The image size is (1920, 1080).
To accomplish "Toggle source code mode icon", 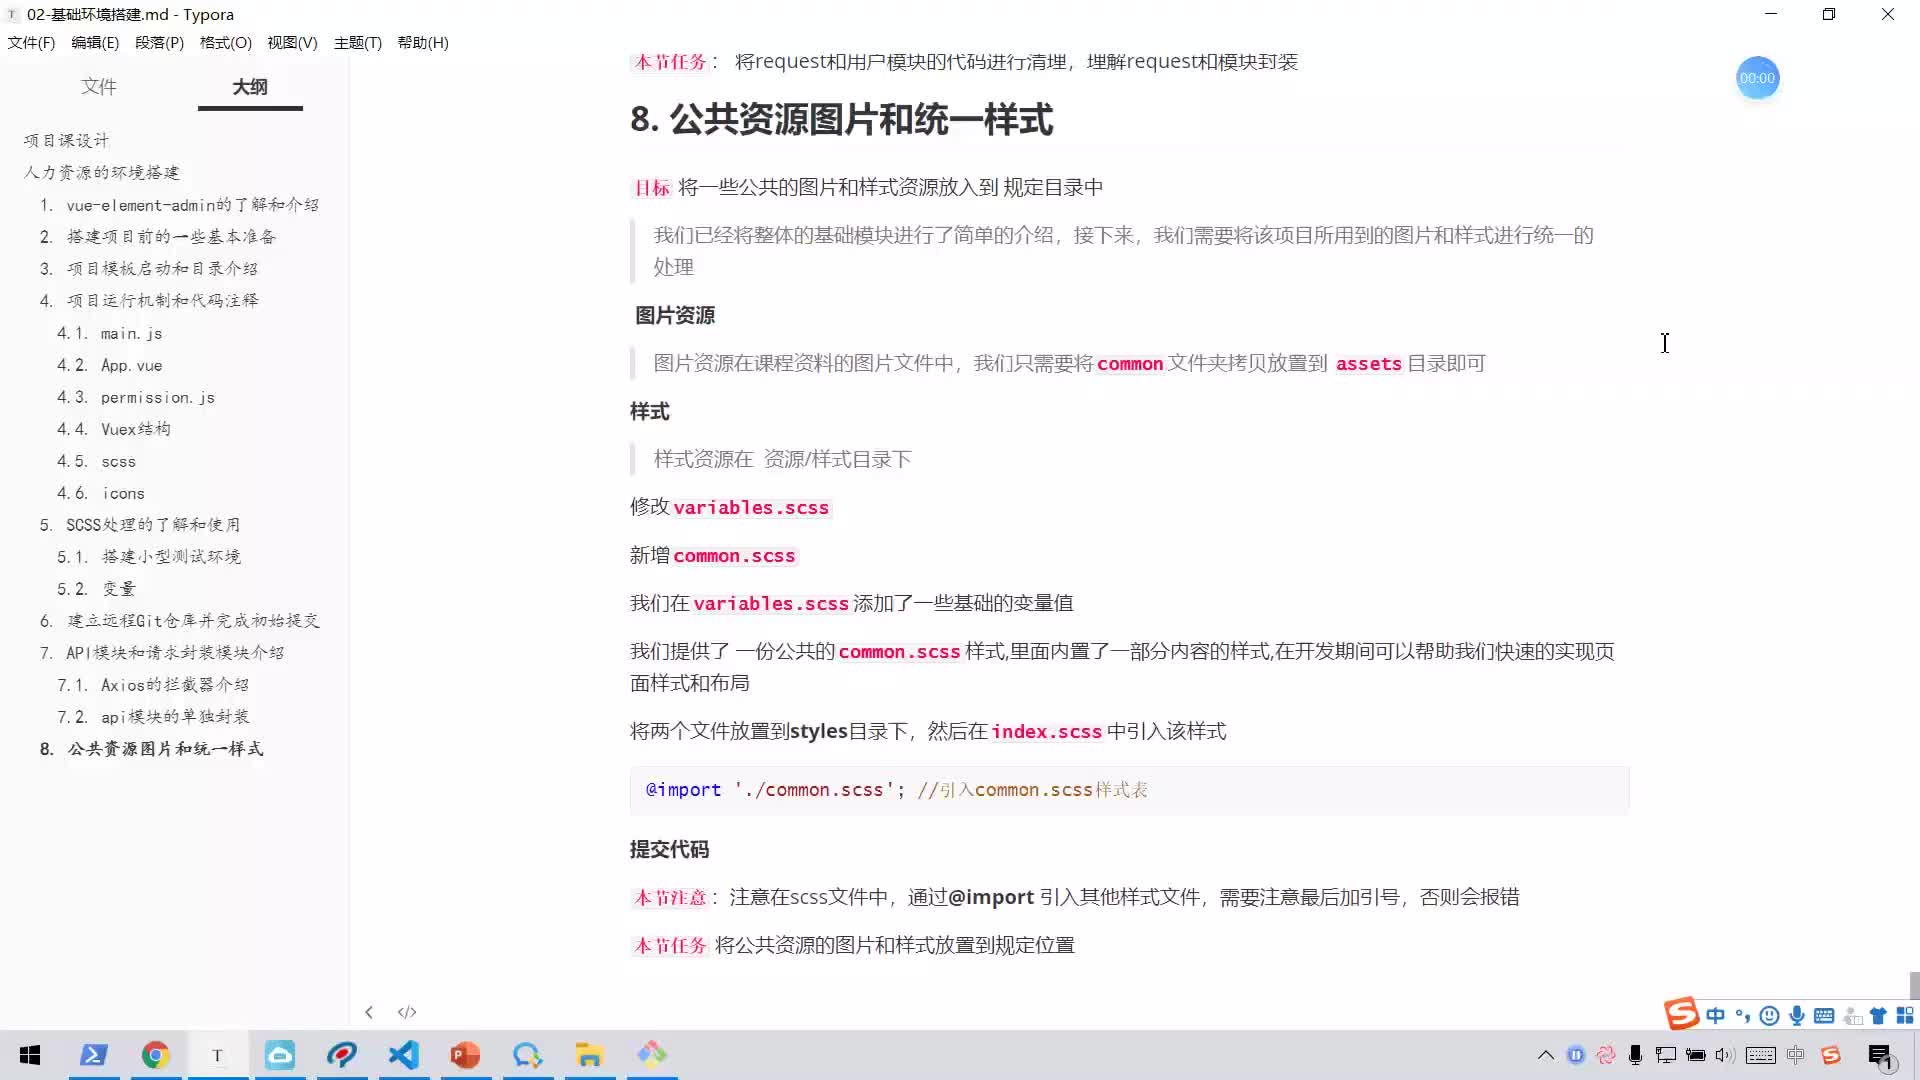I will (407, 1012).
